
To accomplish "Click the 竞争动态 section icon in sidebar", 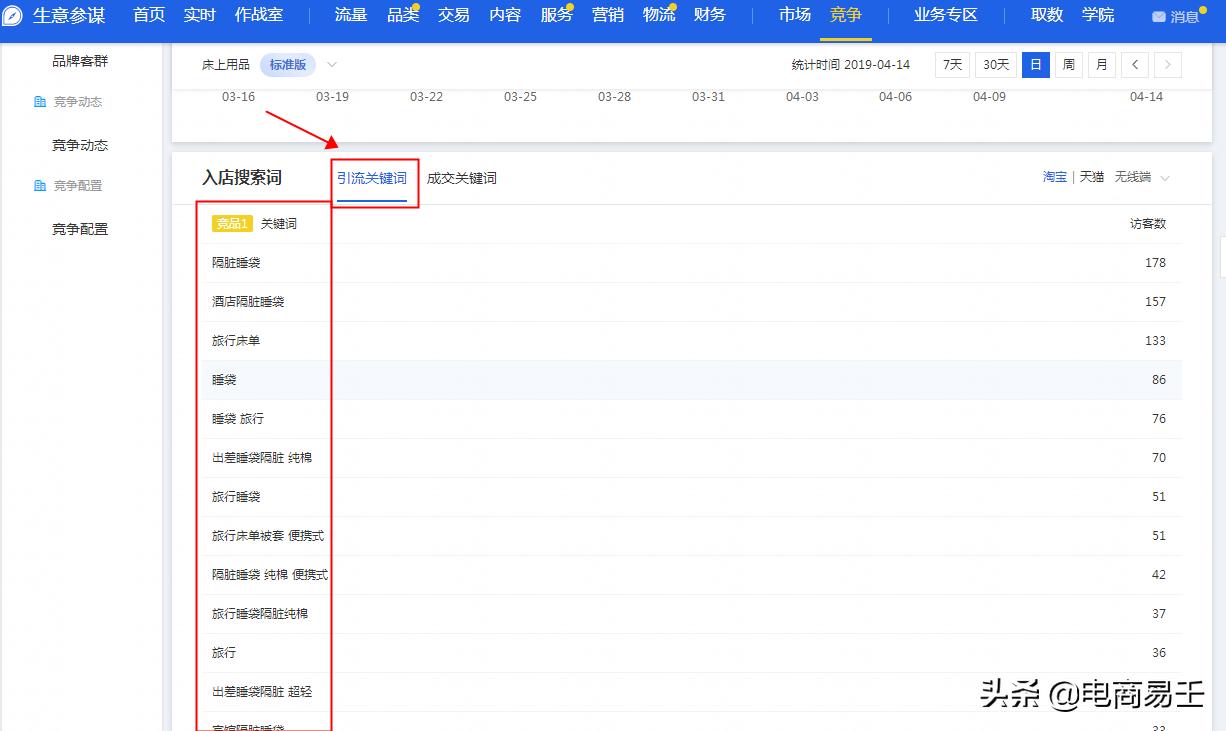I will [40, 102].
